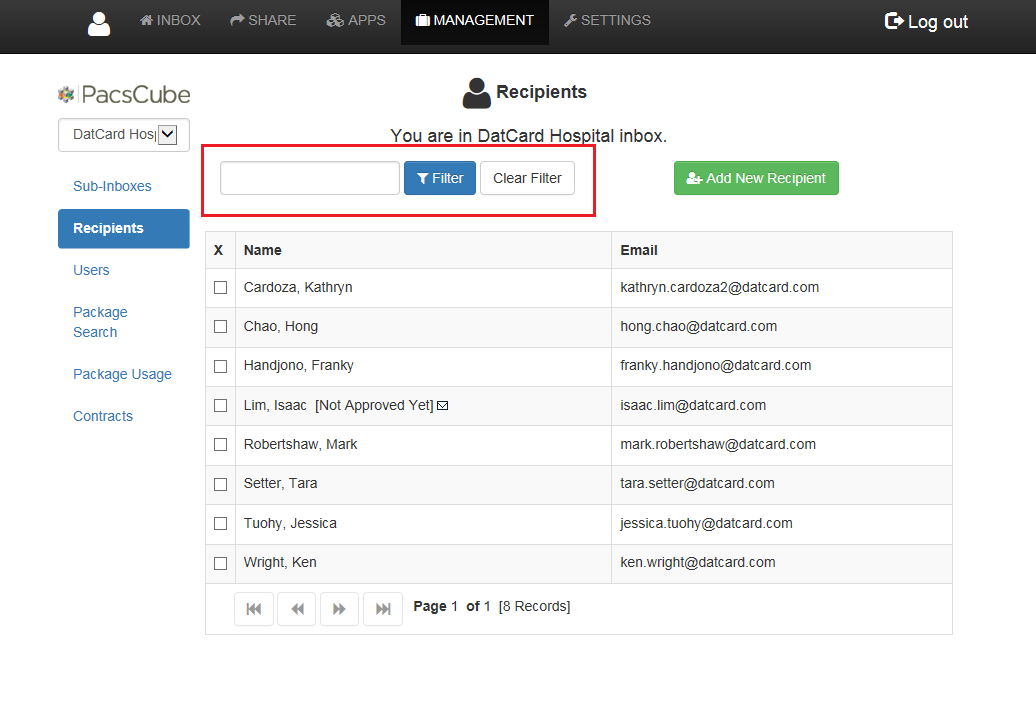Click email ken.wright@datcard.com
Screen dimensions: 1036x715
(x=698, y=562)
